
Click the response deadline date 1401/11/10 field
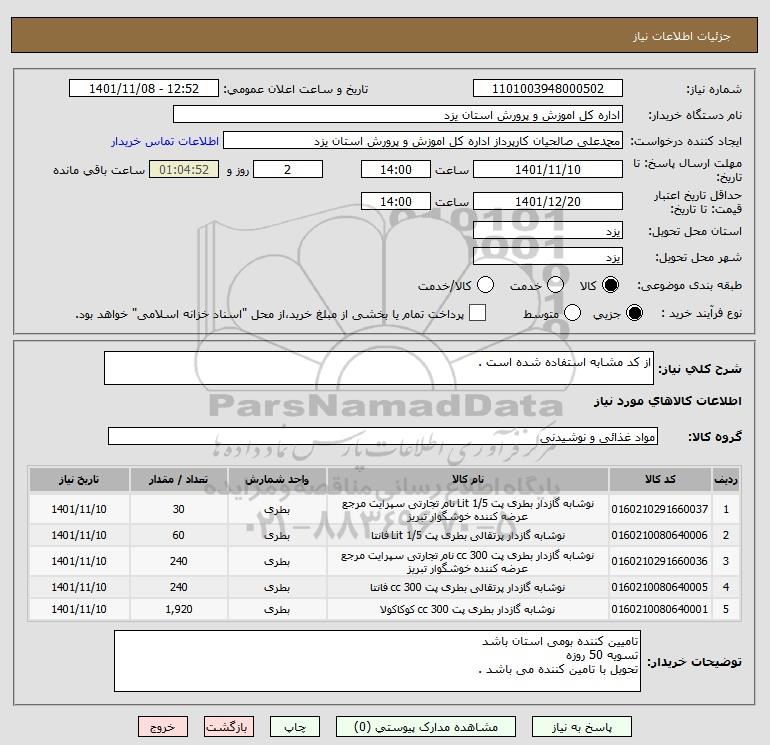[x=548, y=169]
